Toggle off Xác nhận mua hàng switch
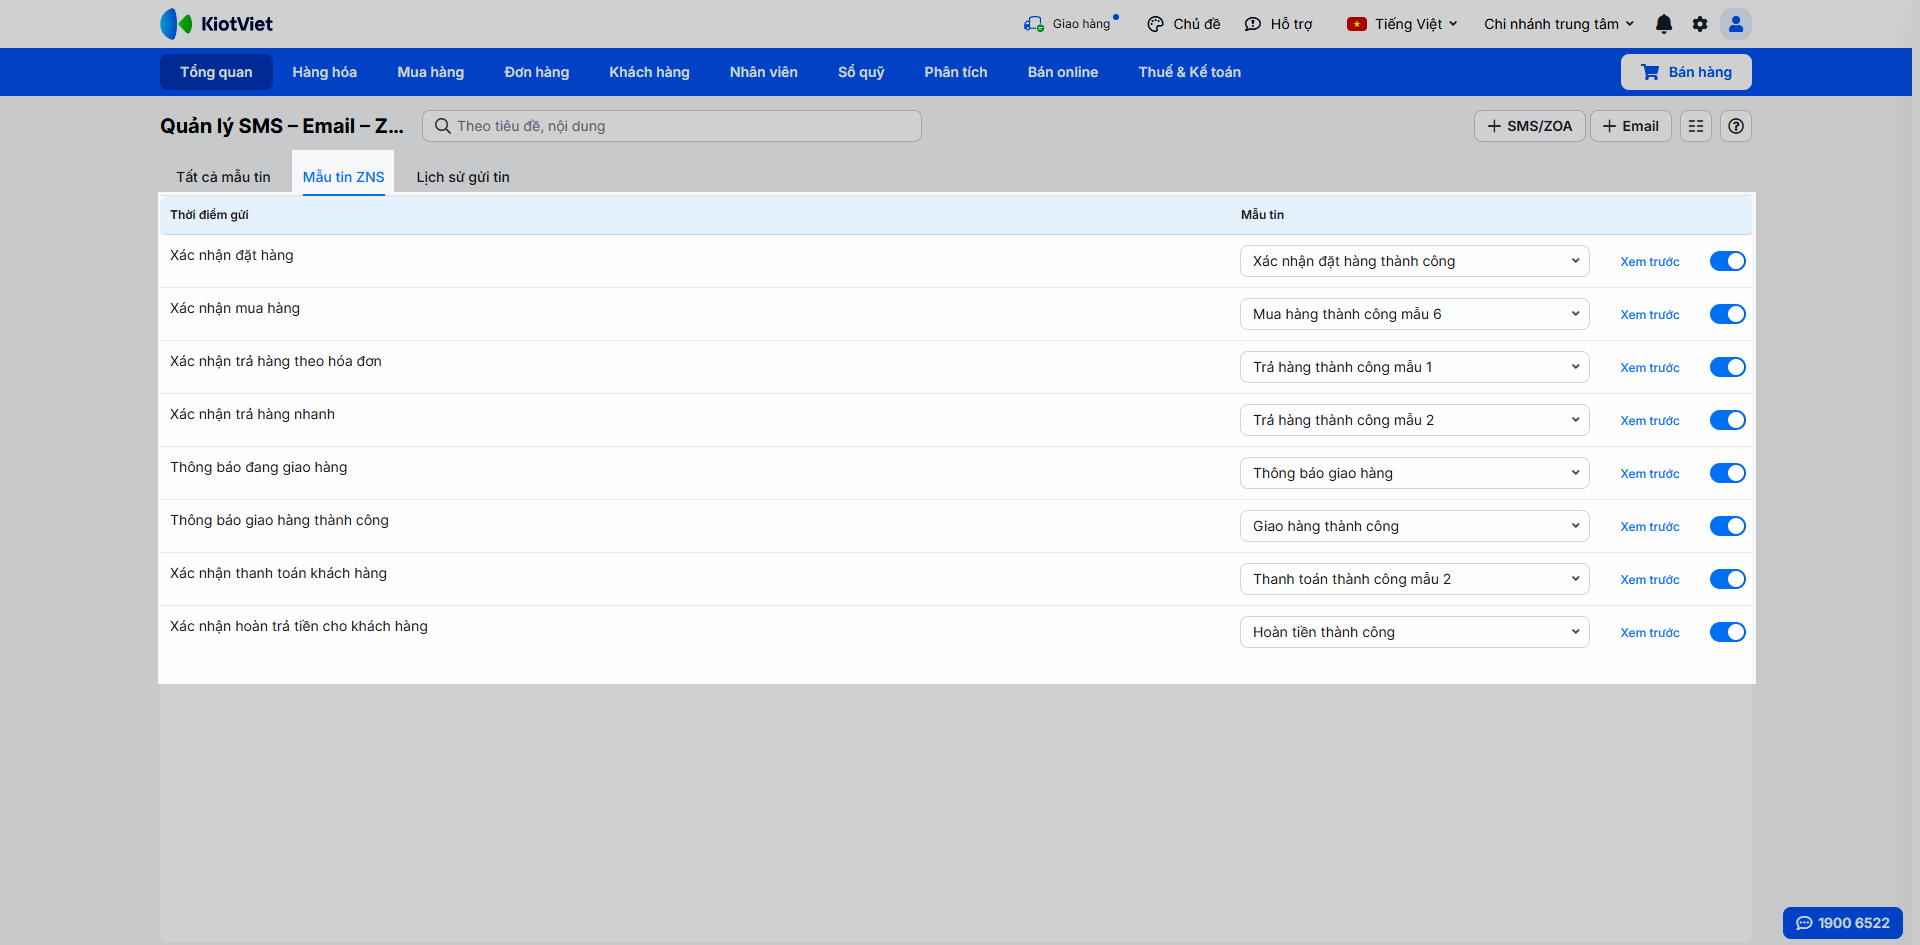 point(1727,314)
